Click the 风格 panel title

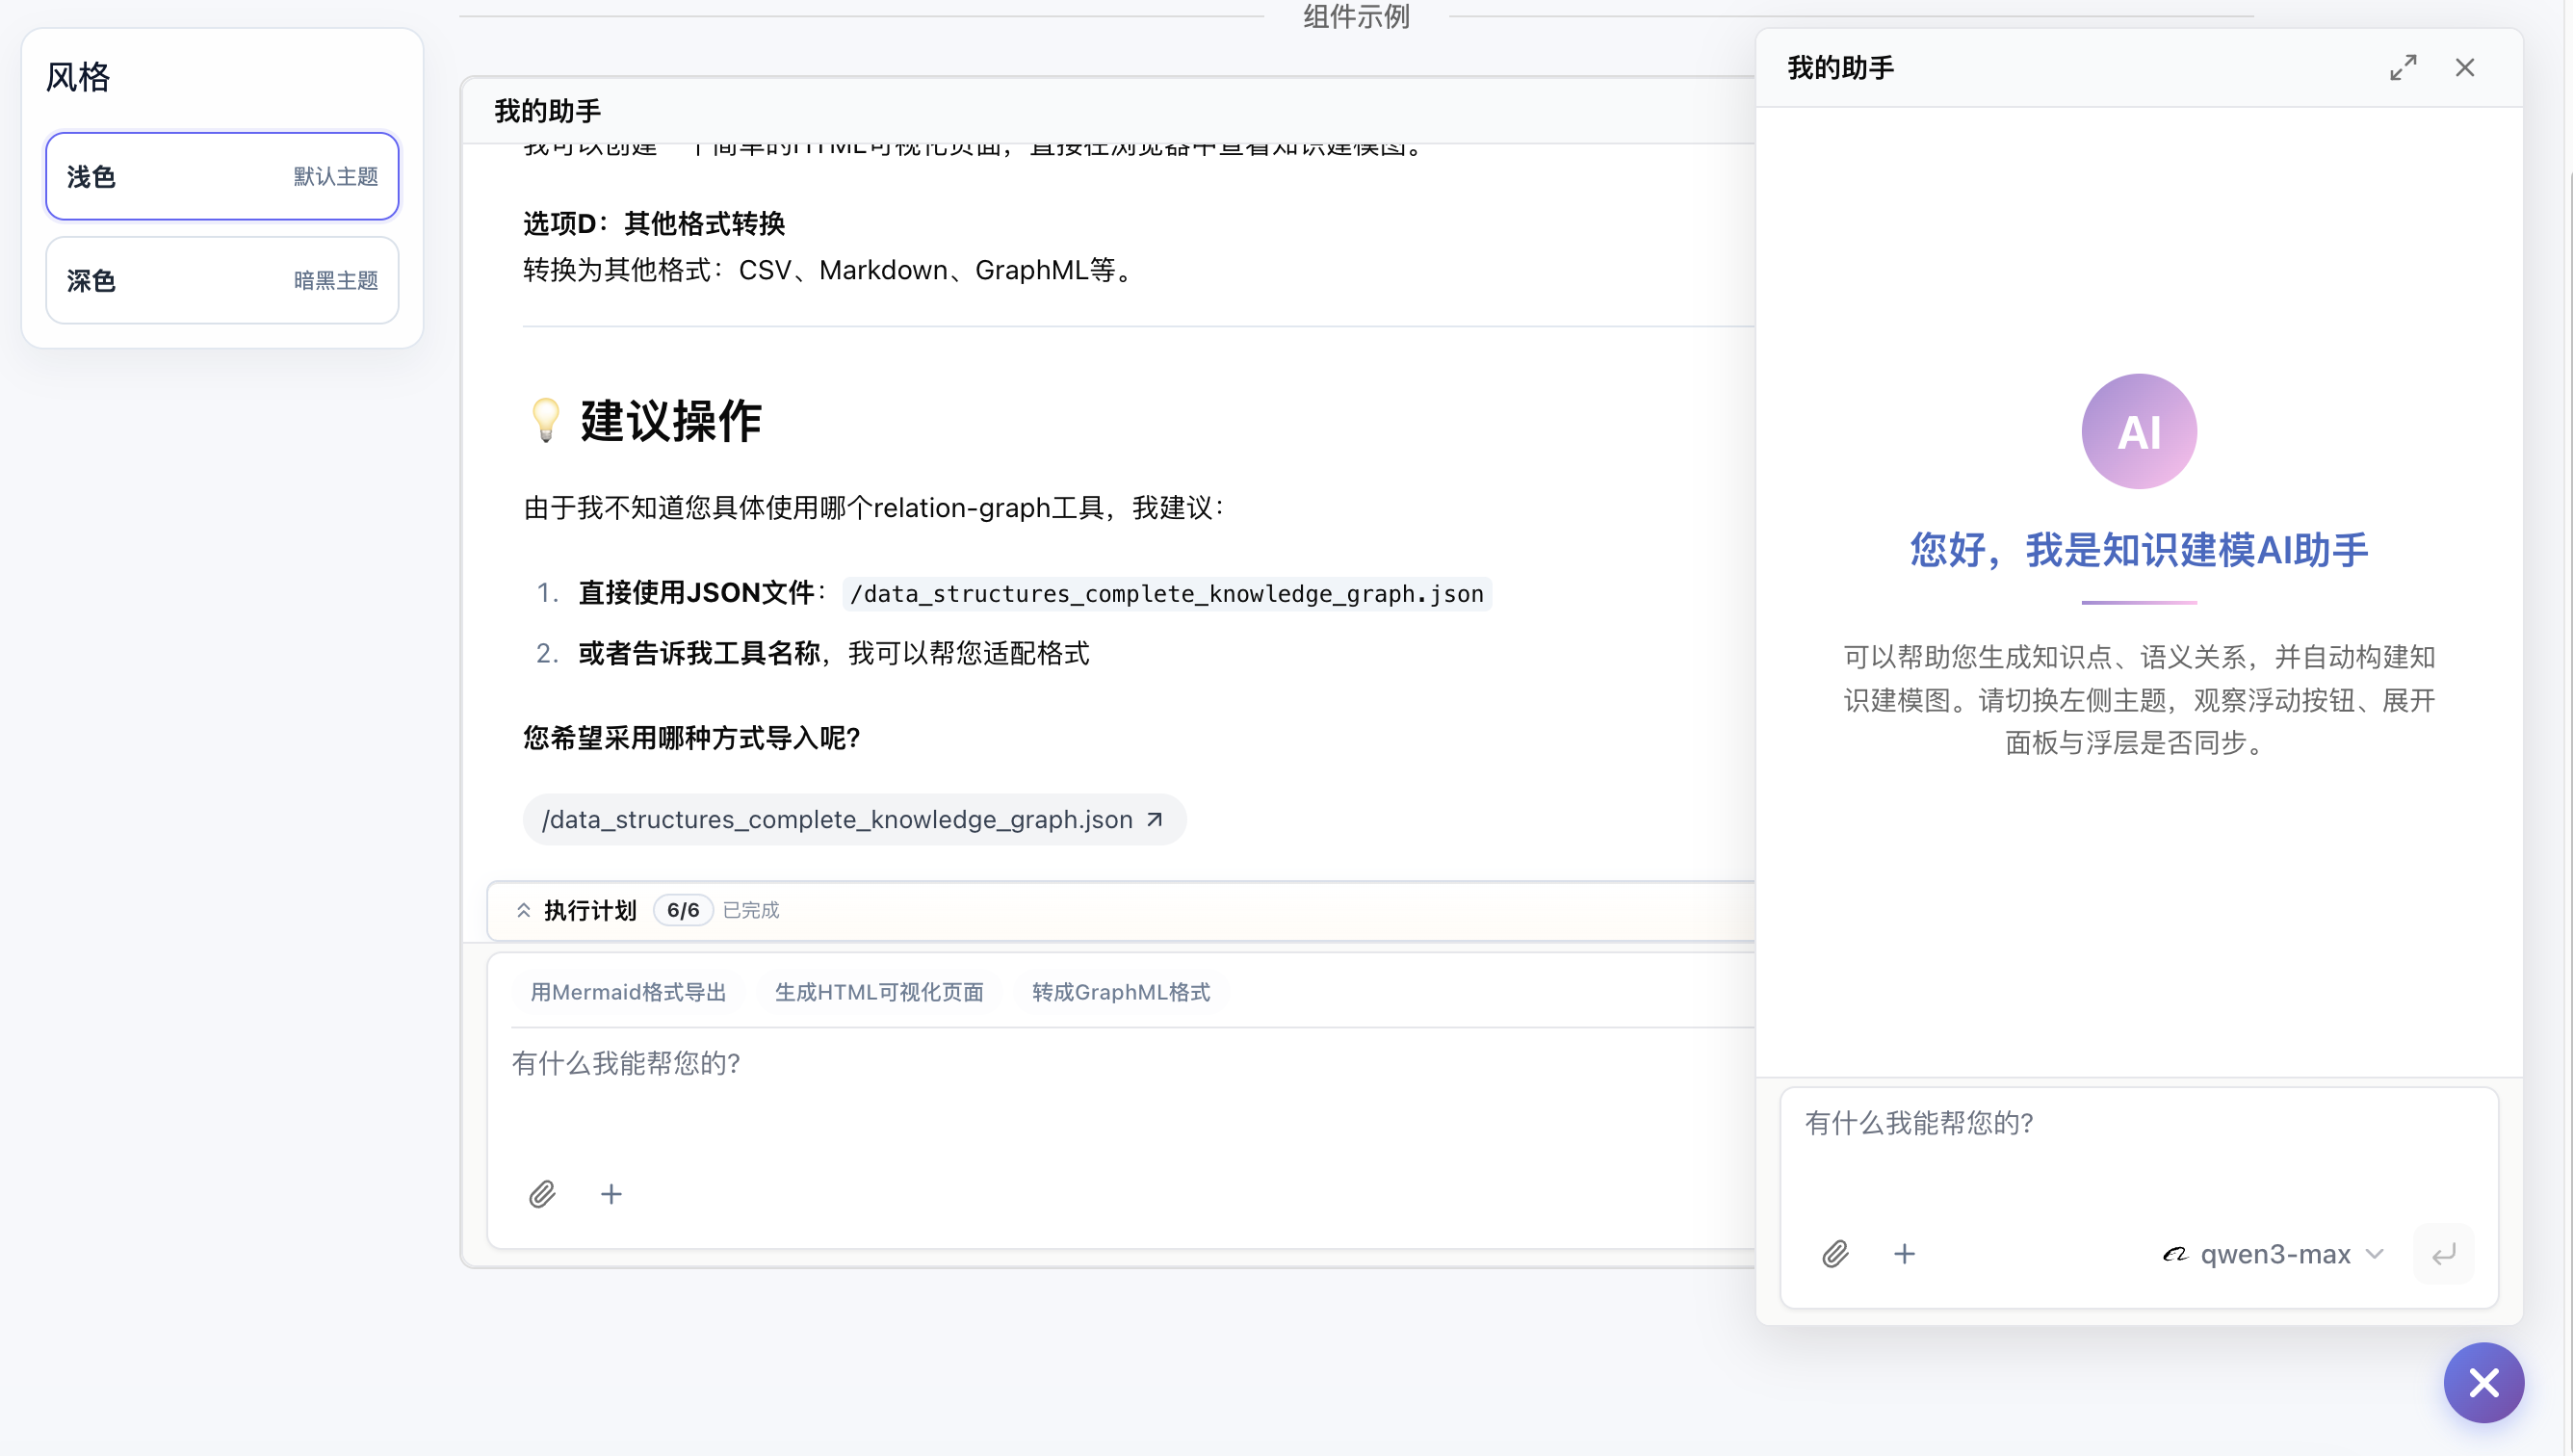tap(78, 77)
